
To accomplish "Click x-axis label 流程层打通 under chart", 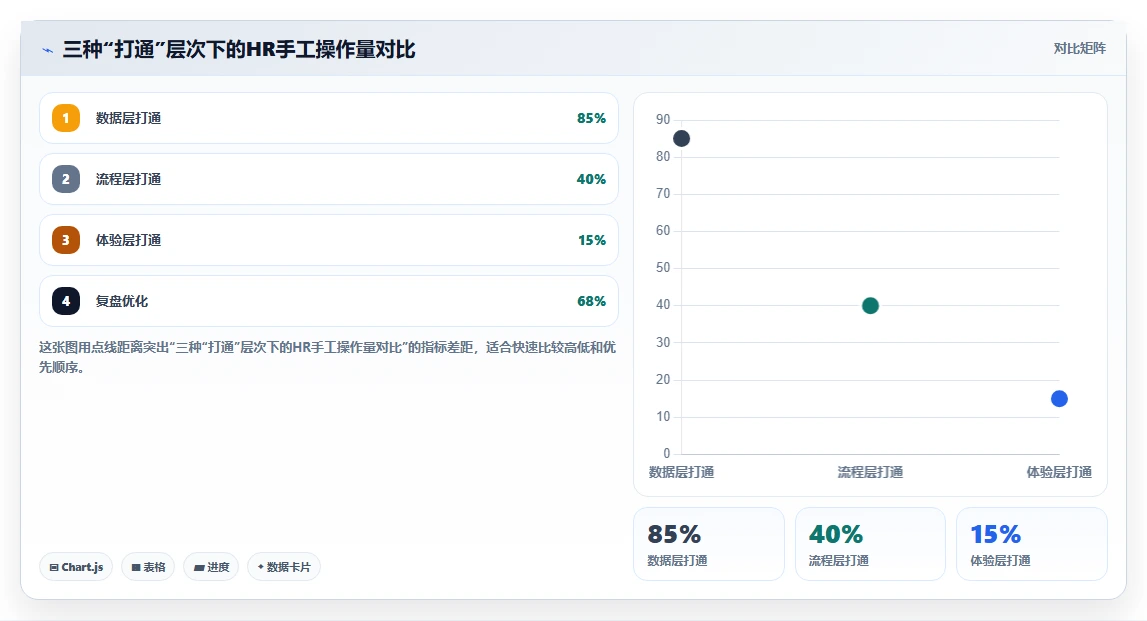I will tap(870, 473).
